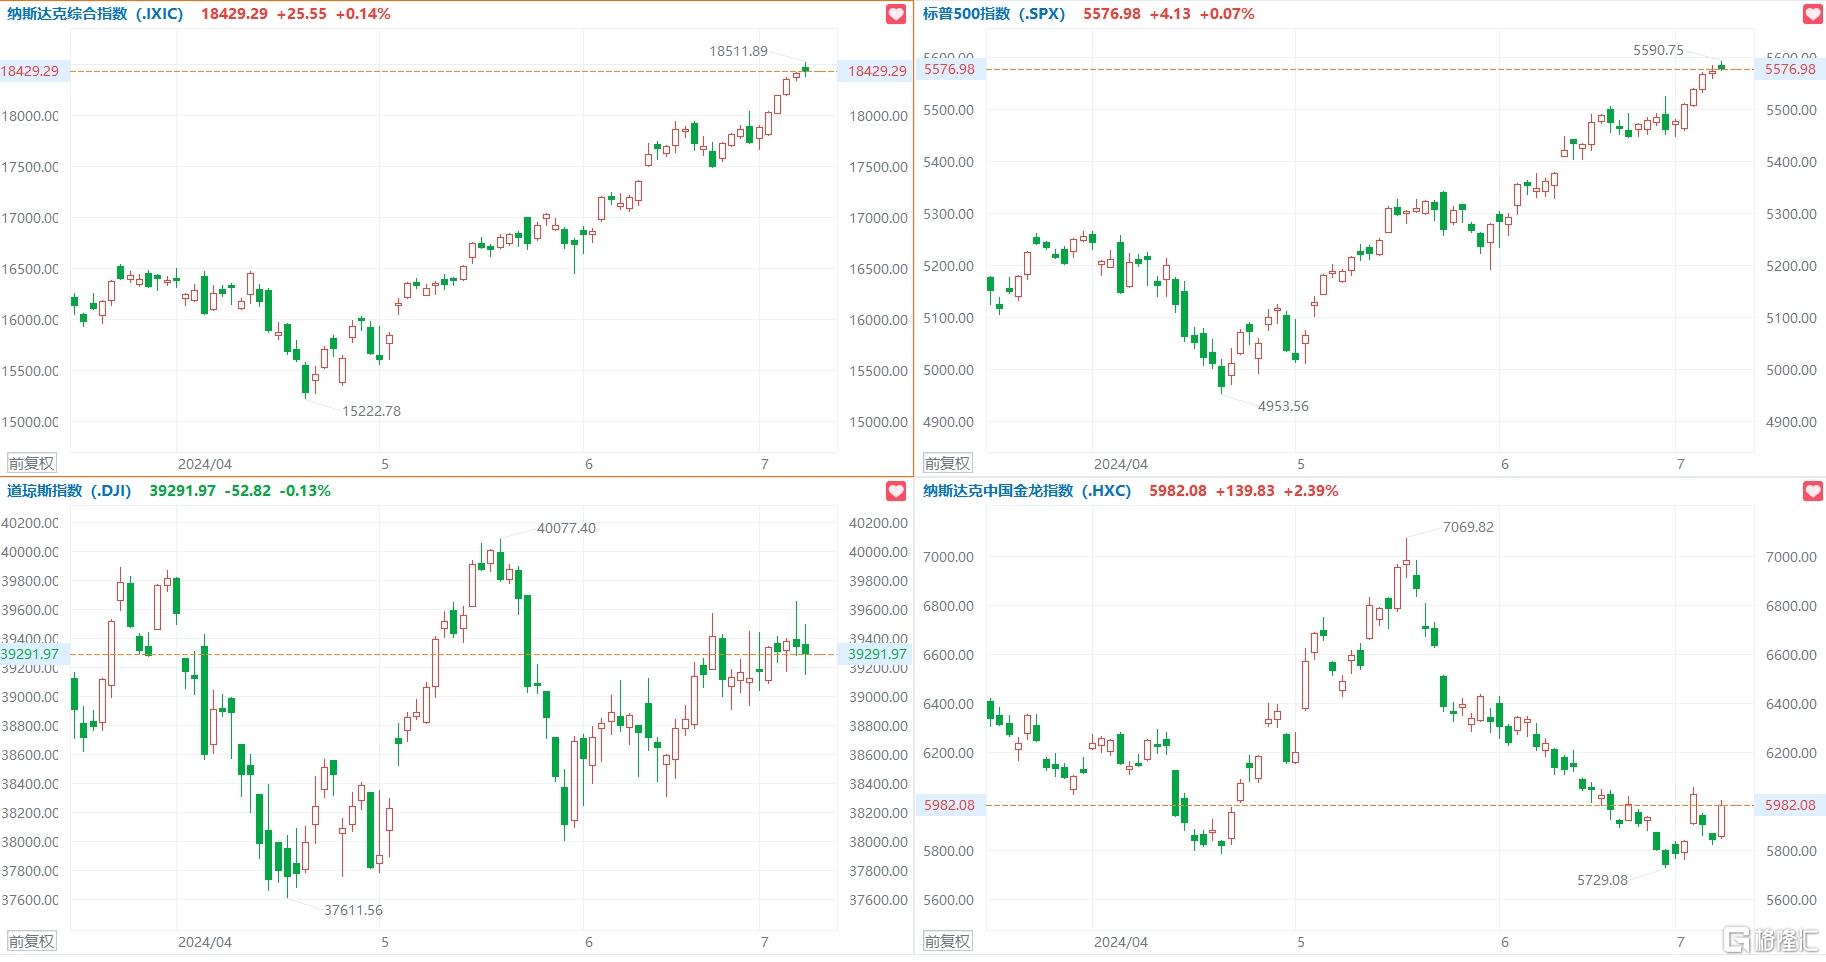Click the 37611.56 low label on Dow chart
Image resolution: width=1826 pixels, height=962 pixels.
pos(354,910)
